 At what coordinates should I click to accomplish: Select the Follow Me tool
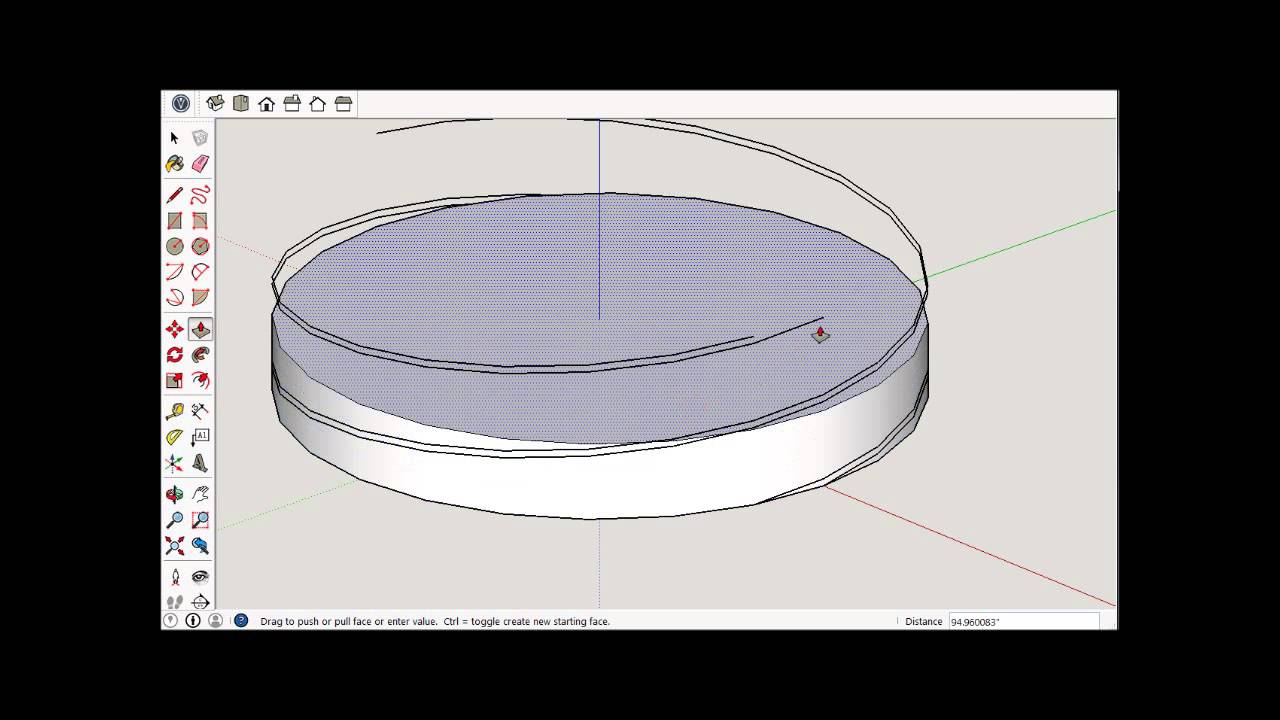coord(200,355)
